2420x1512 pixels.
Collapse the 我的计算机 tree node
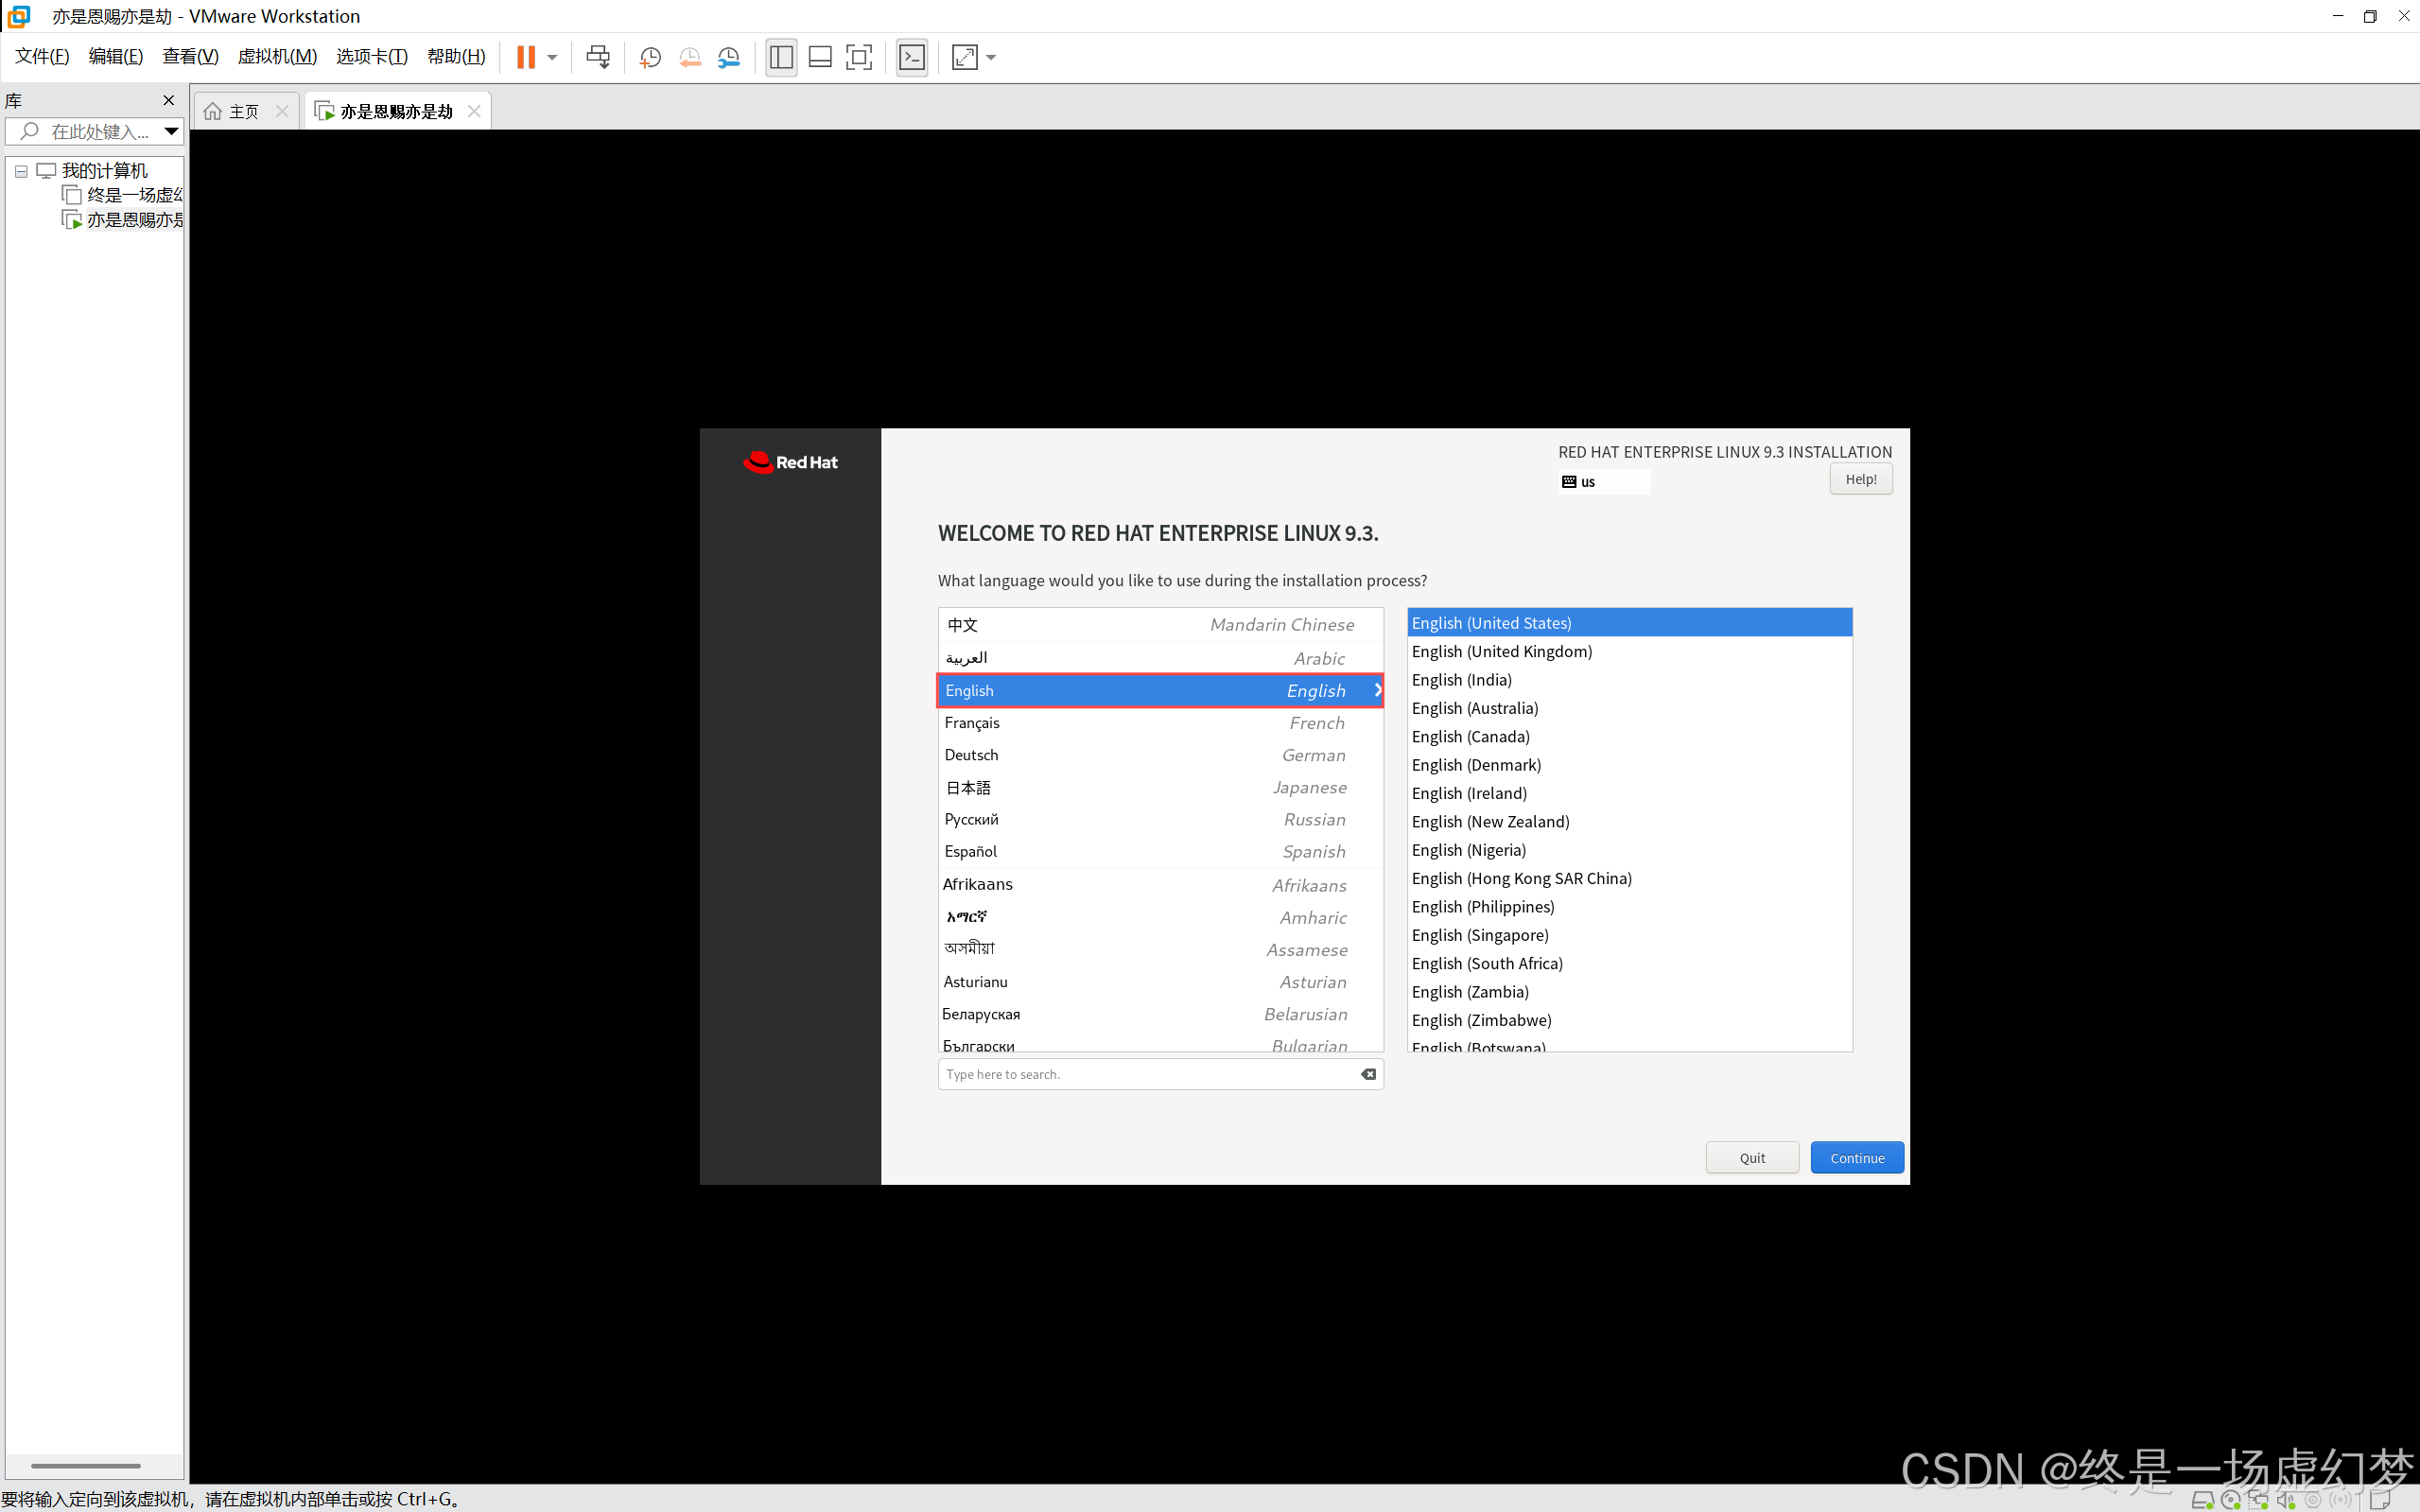pyautogui.click(x=21, y=171)
